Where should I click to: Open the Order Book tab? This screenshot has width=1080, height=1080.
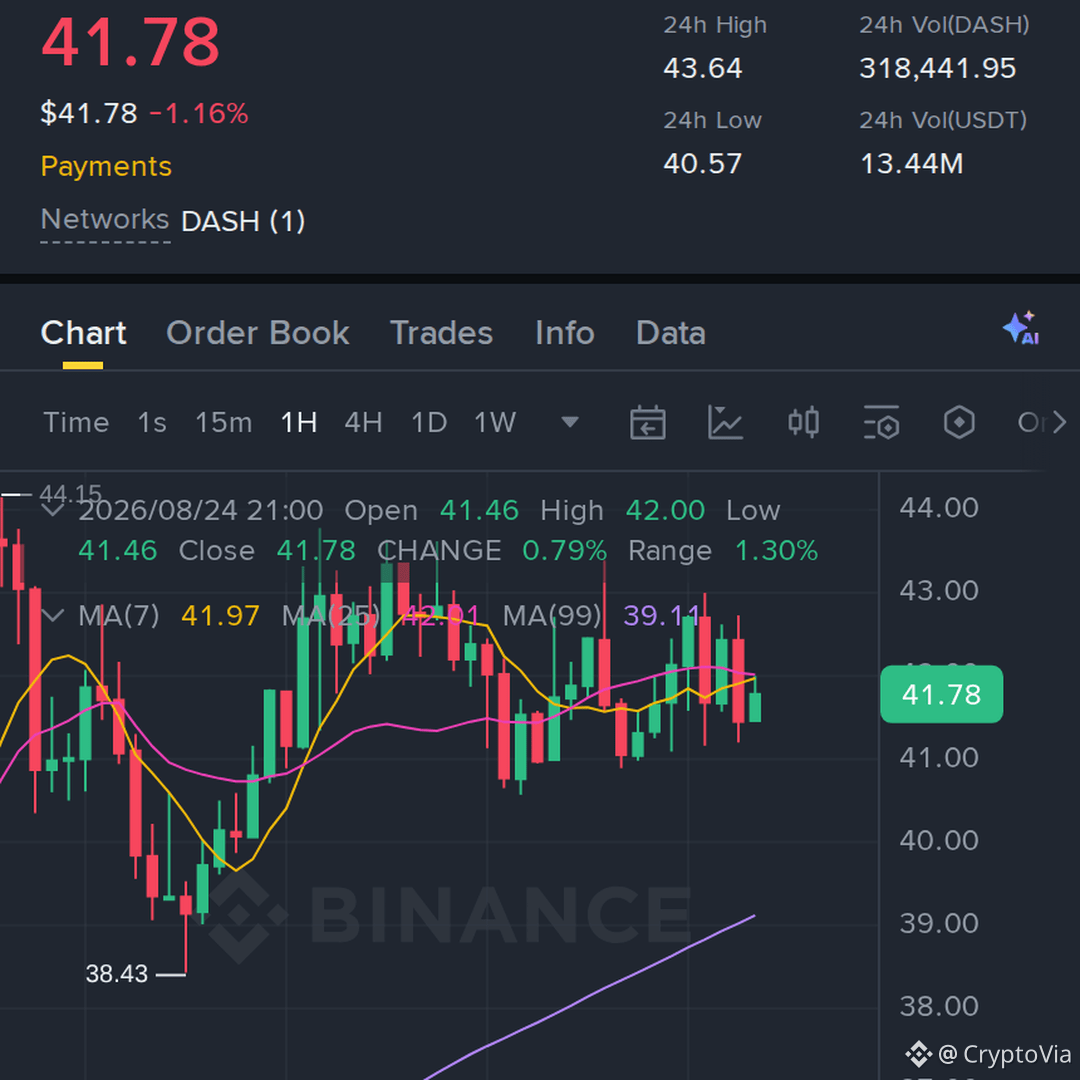258,333
